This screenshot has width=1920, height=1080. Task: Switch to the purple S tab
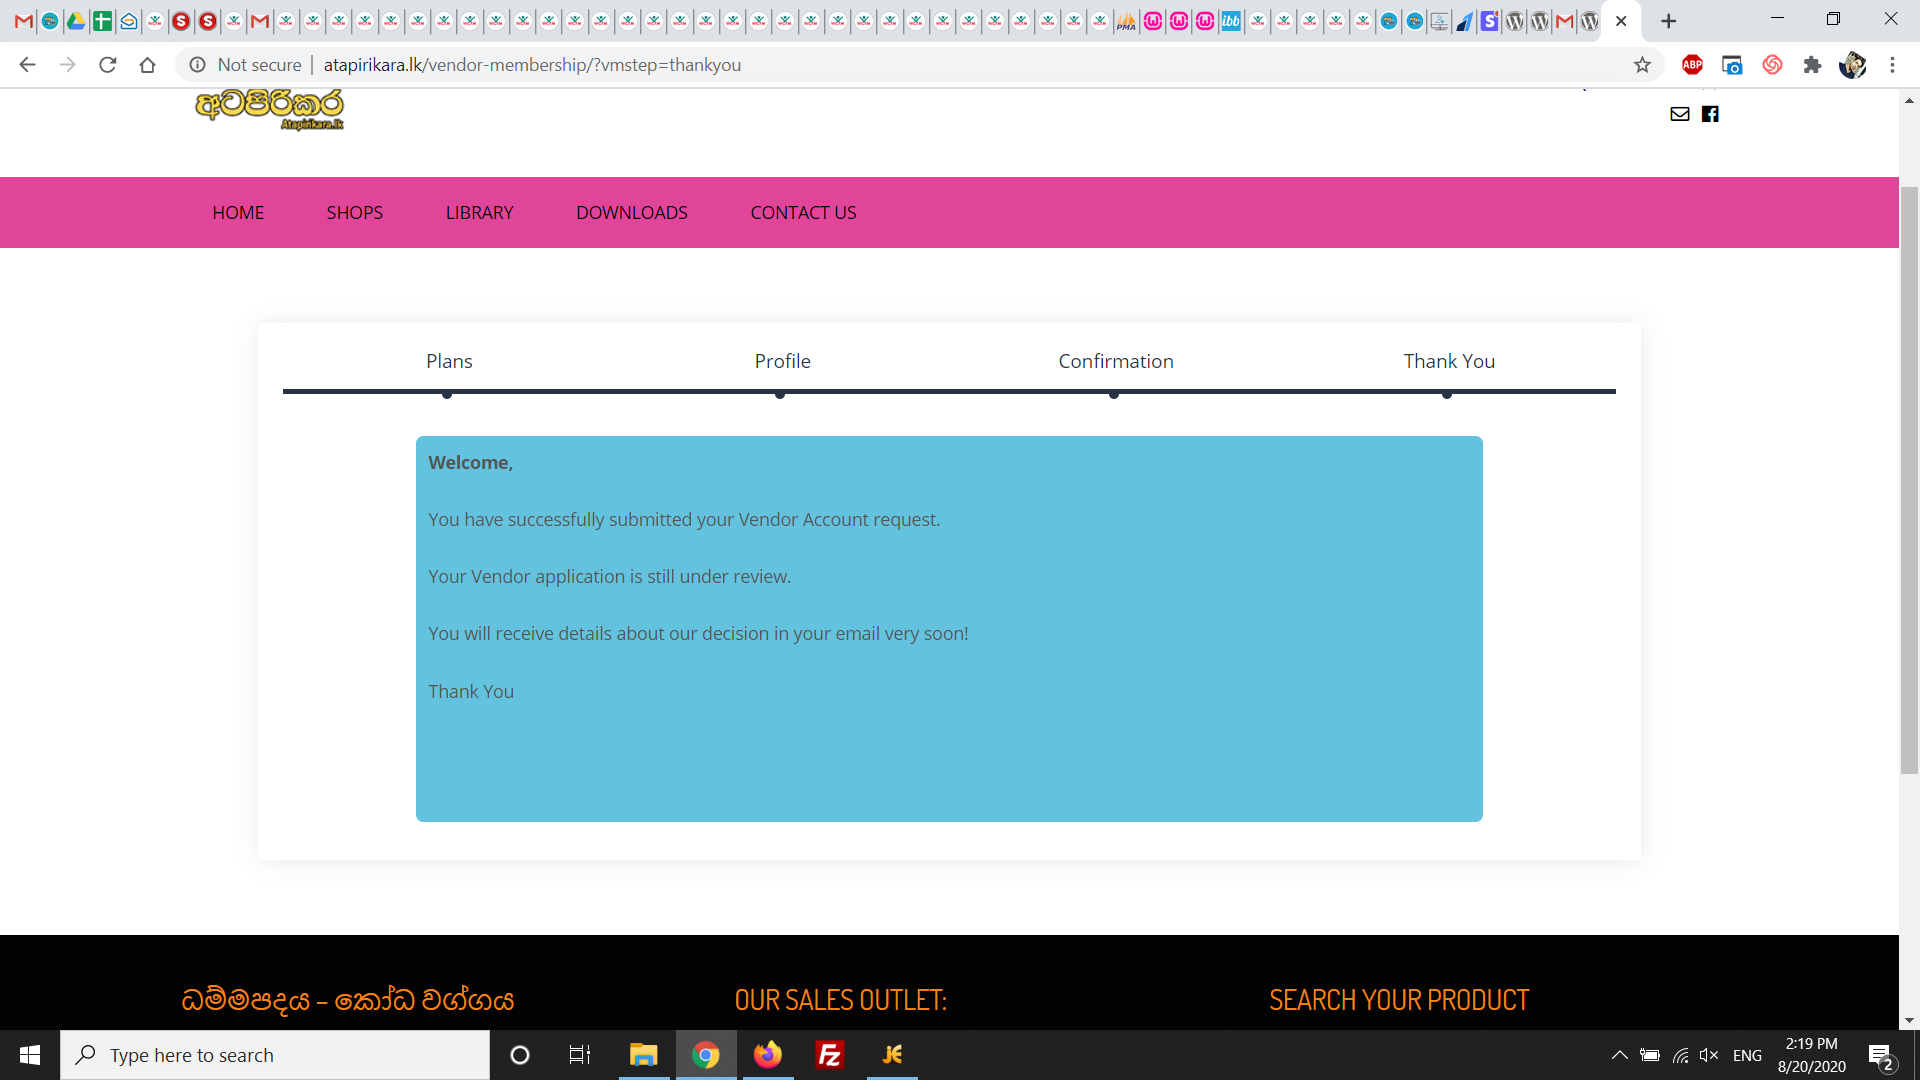1489,21
